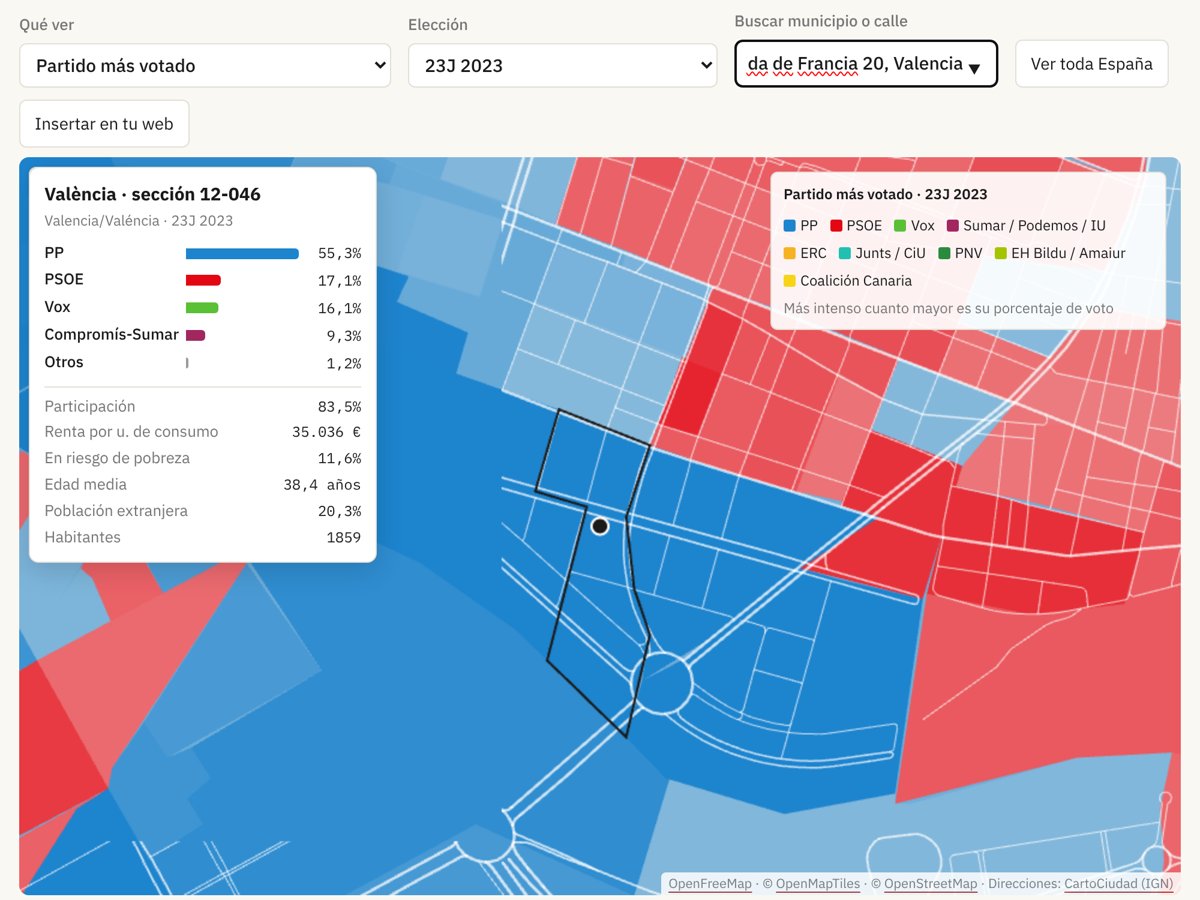The image size is (1200, 900).
Task: Click the 'Más intenso cuanto mayor' legend note
Action: 948,308
